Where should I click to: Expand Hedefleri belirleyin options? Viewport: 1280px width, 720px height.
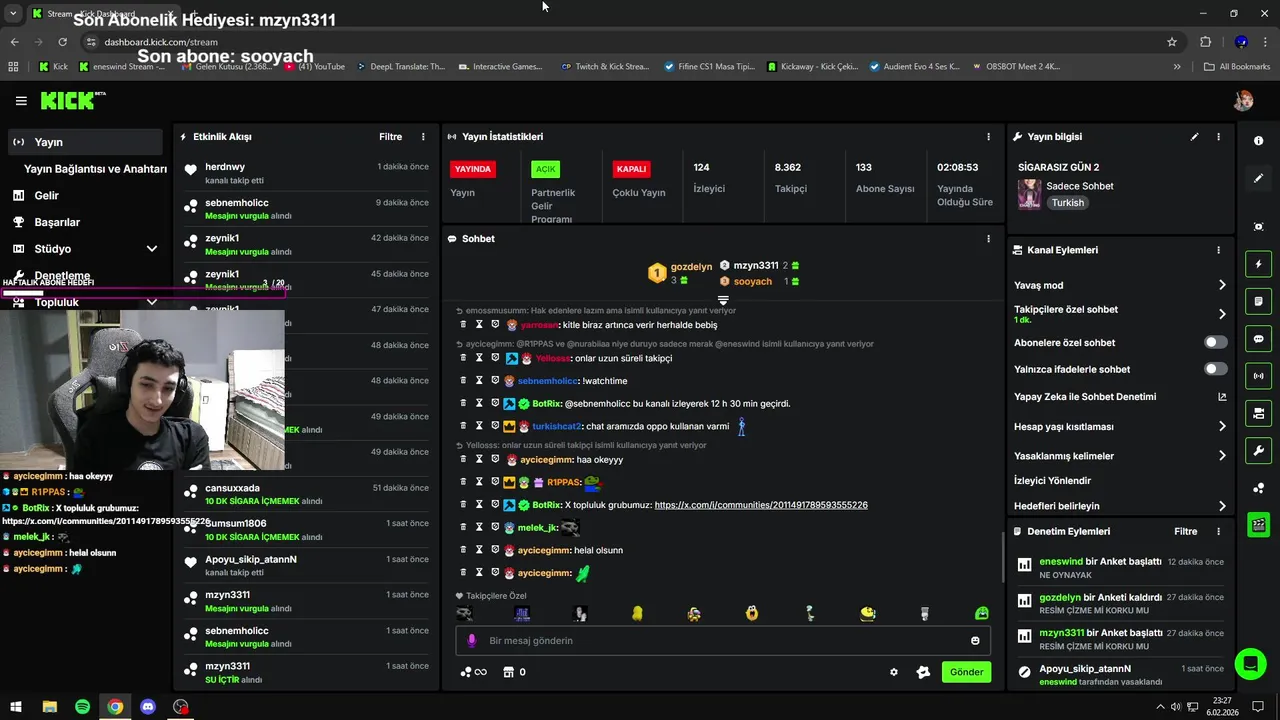click(x=1222, y=506)
